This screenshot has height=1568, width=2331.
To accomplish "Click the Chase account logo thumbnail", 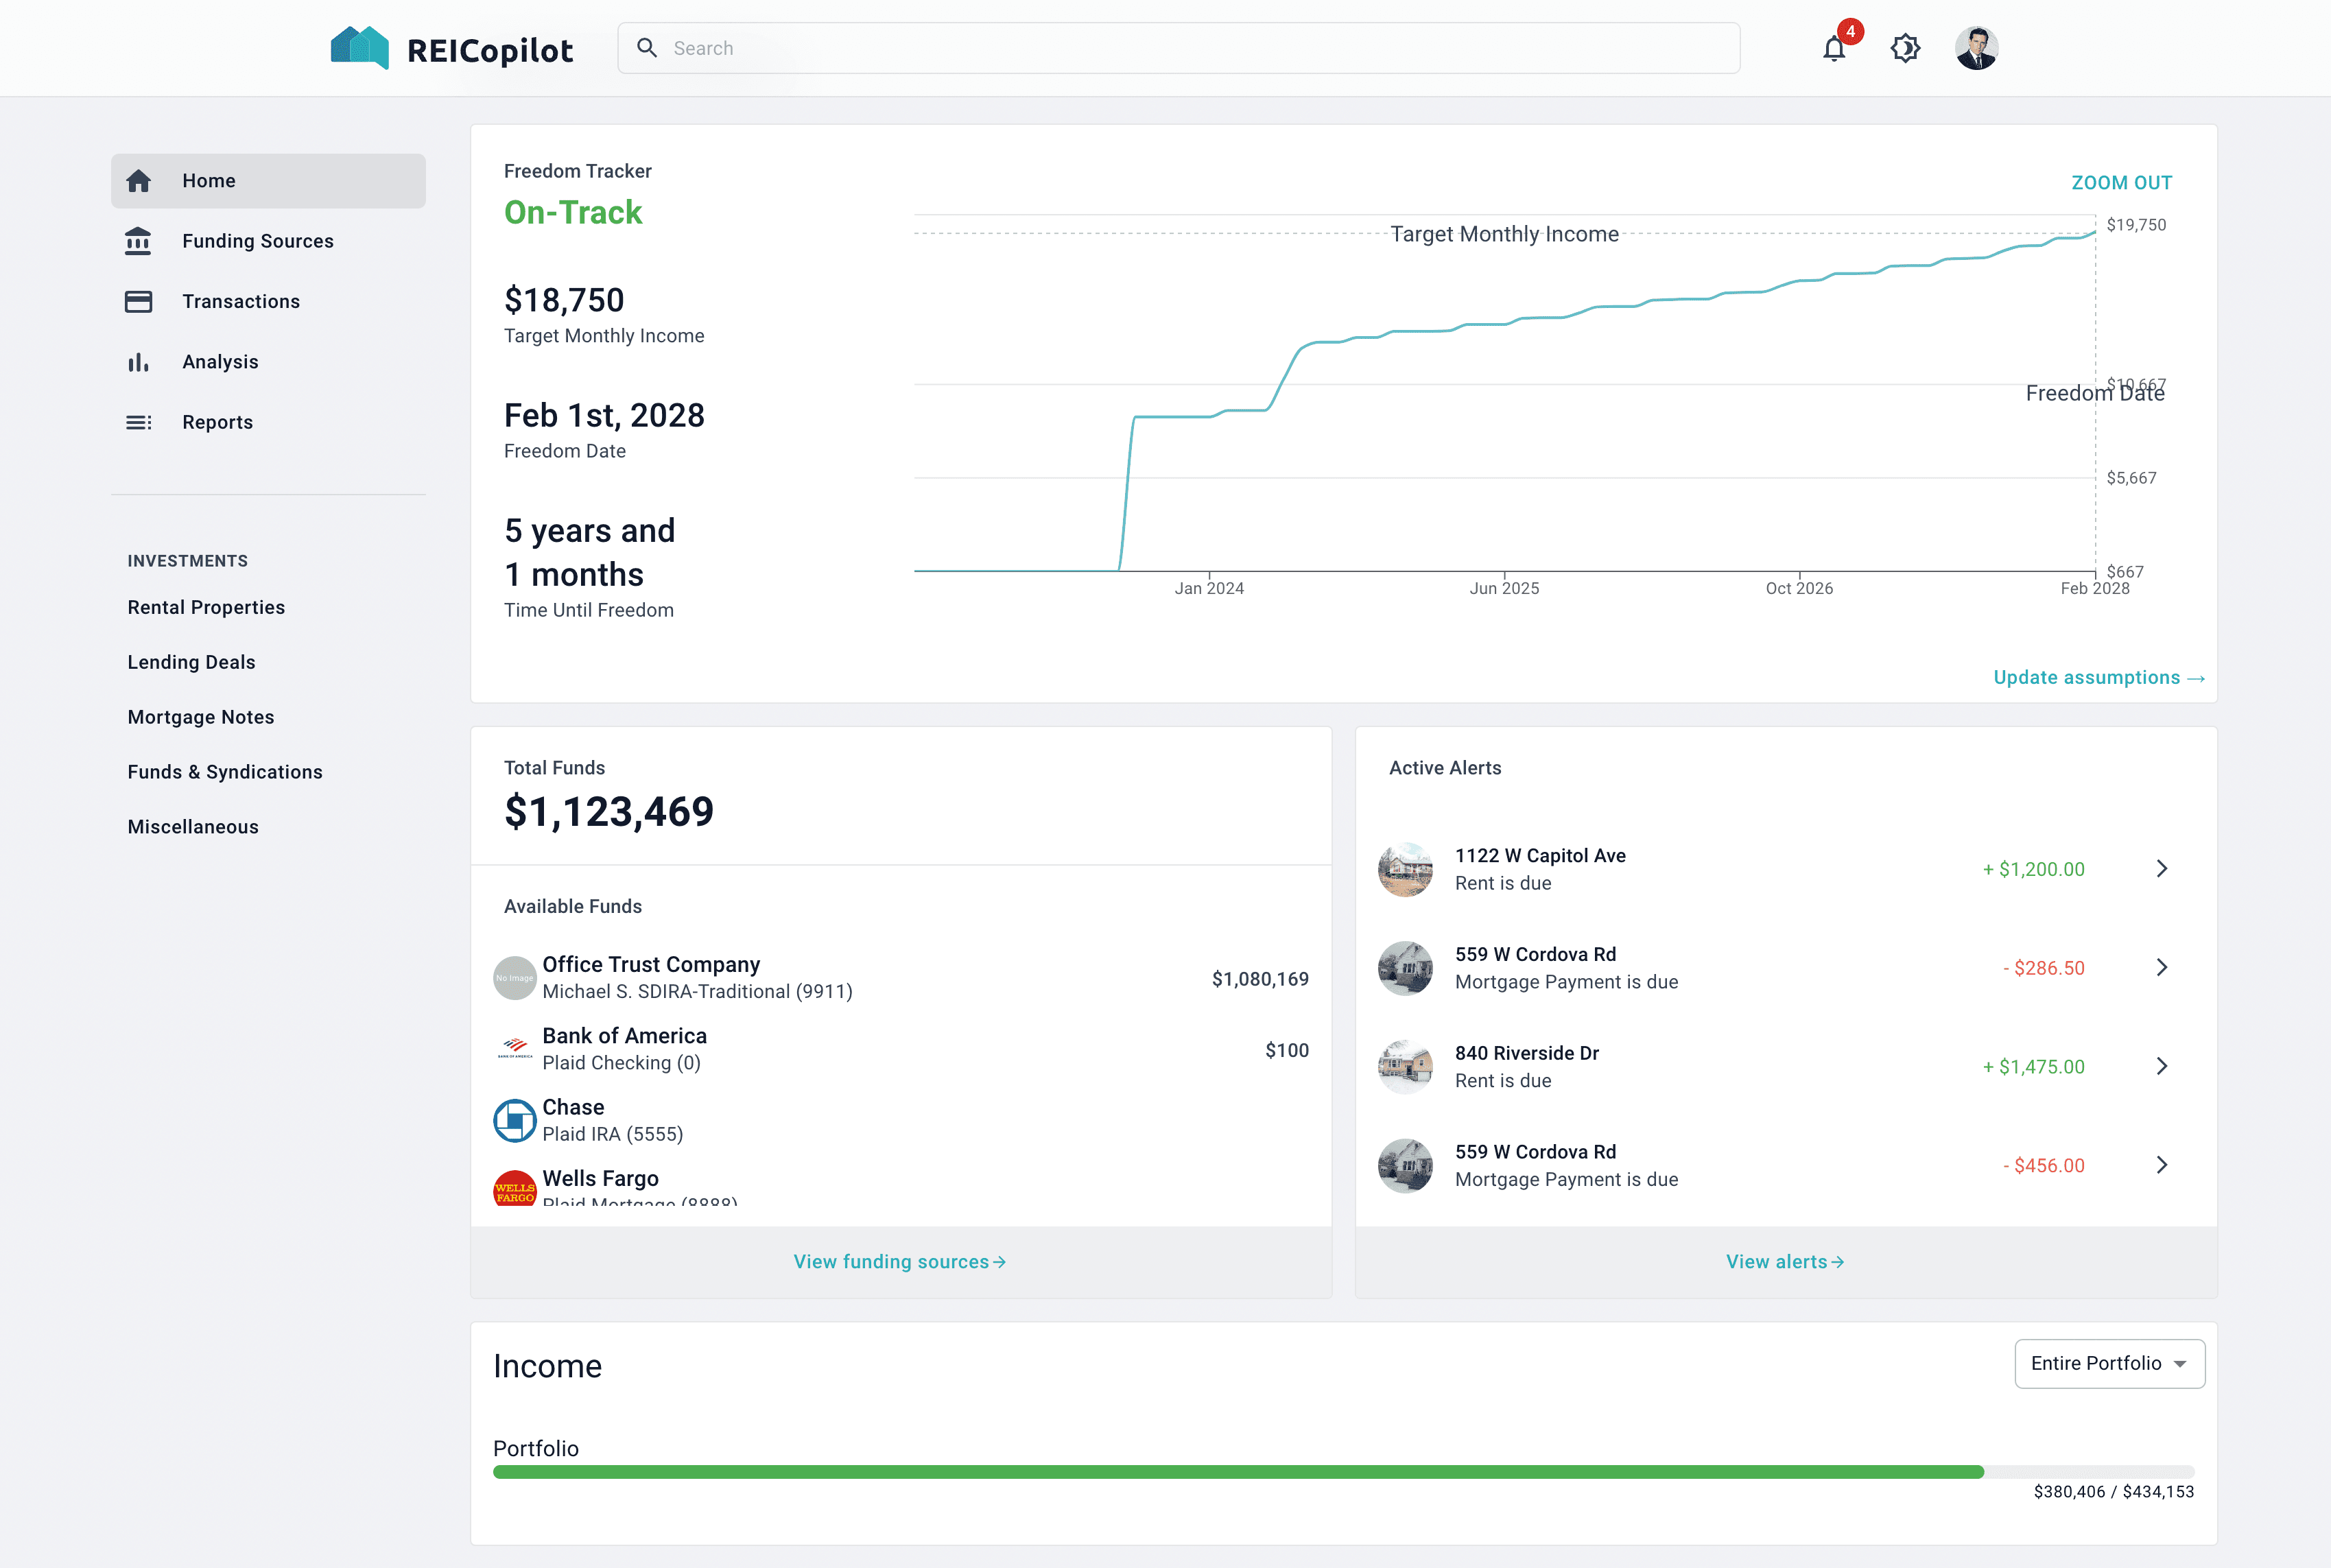I will click(x=515, y=1120).
